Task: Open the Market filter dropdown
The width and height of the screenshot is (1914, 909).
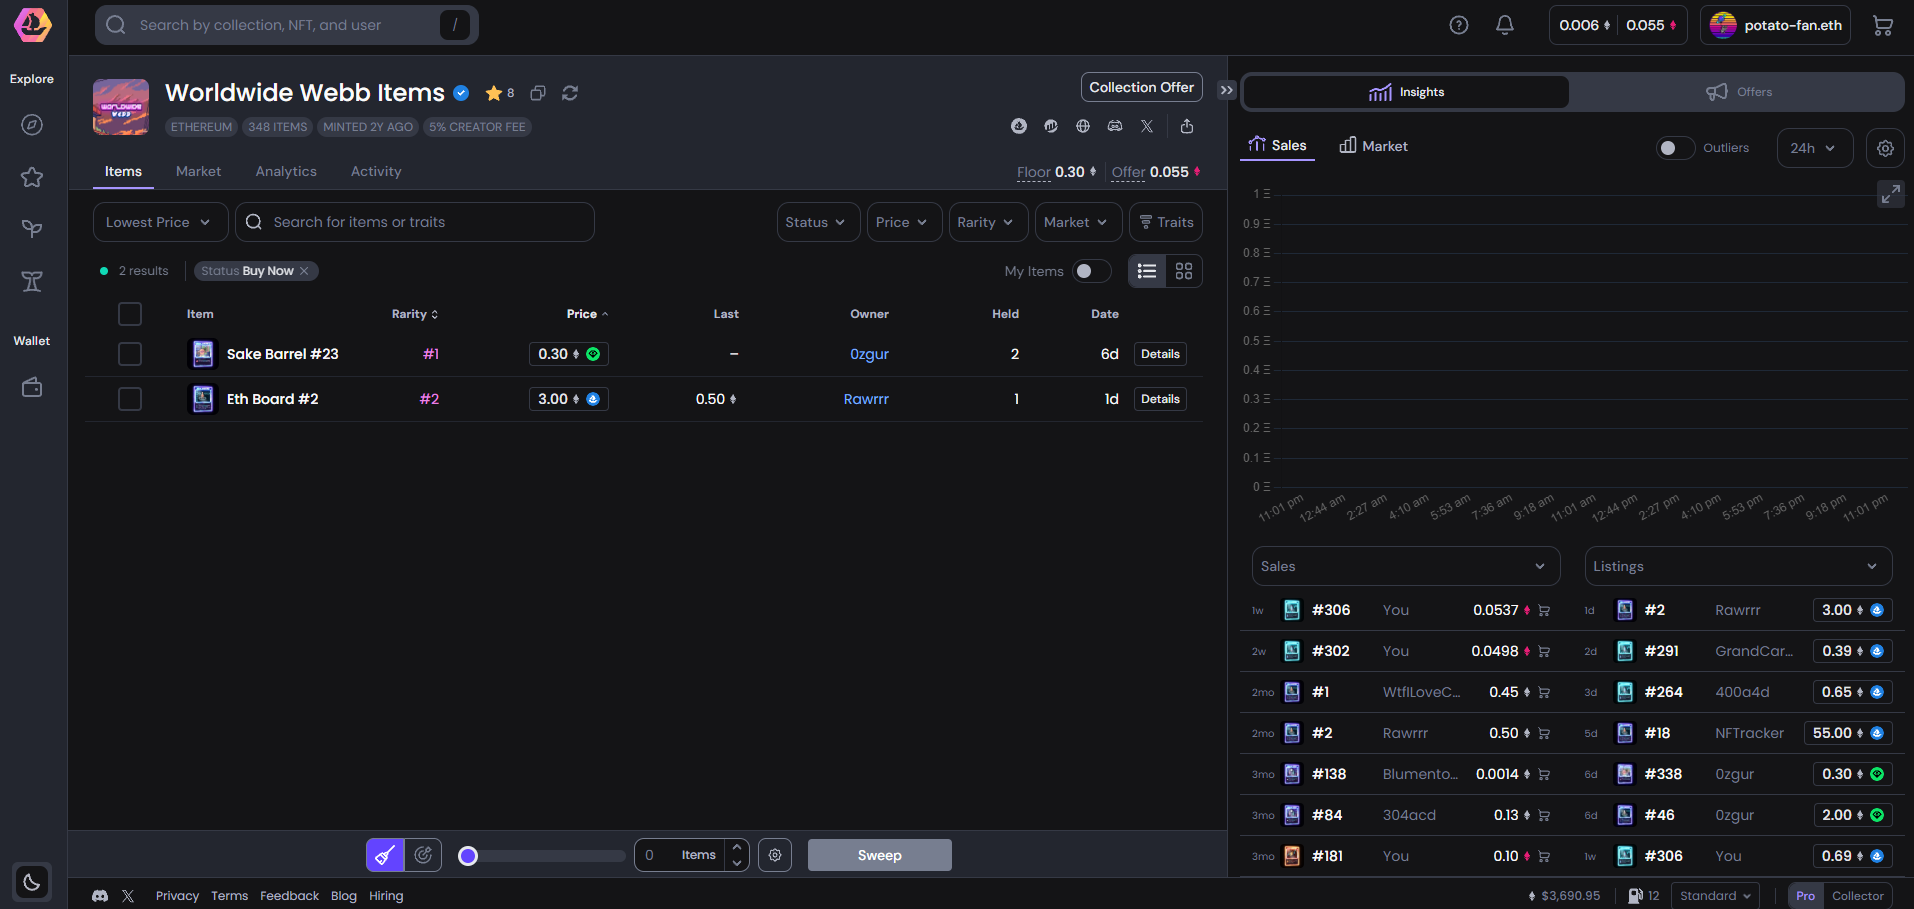Action: (1078, 222)
